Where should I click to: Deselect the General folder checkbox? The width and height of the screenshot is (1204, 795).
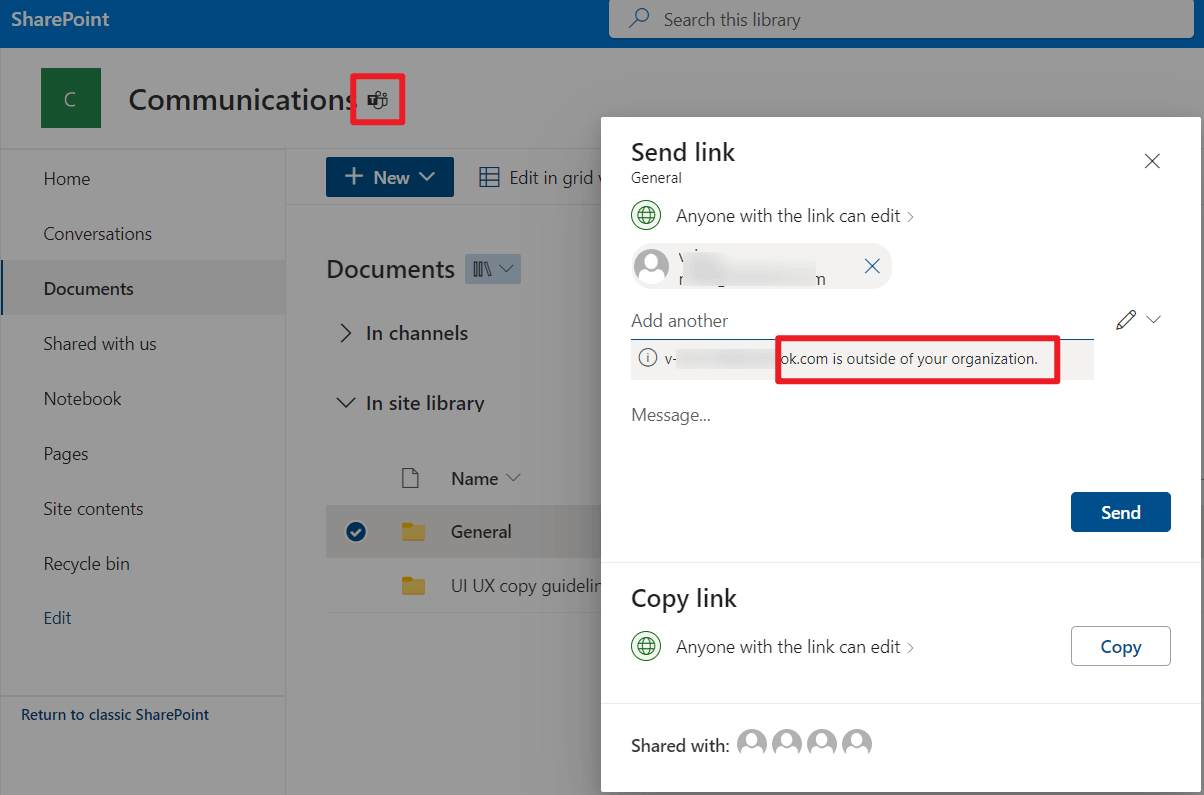pyautogui.click(x=356, y=531)
